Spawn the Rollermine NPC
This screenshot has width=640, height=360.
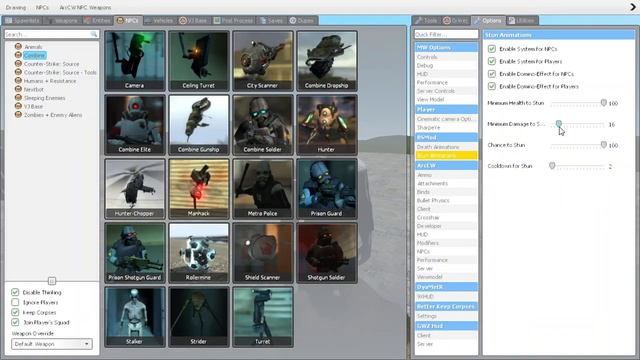point(199,253)
